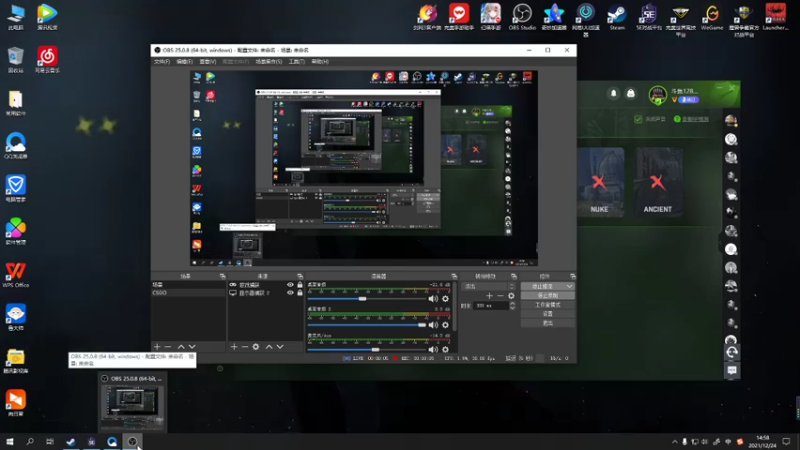This screenshot has width=800, height=450.
Task: Open WeGame desktop shortcut
Action: click(712, 16)
